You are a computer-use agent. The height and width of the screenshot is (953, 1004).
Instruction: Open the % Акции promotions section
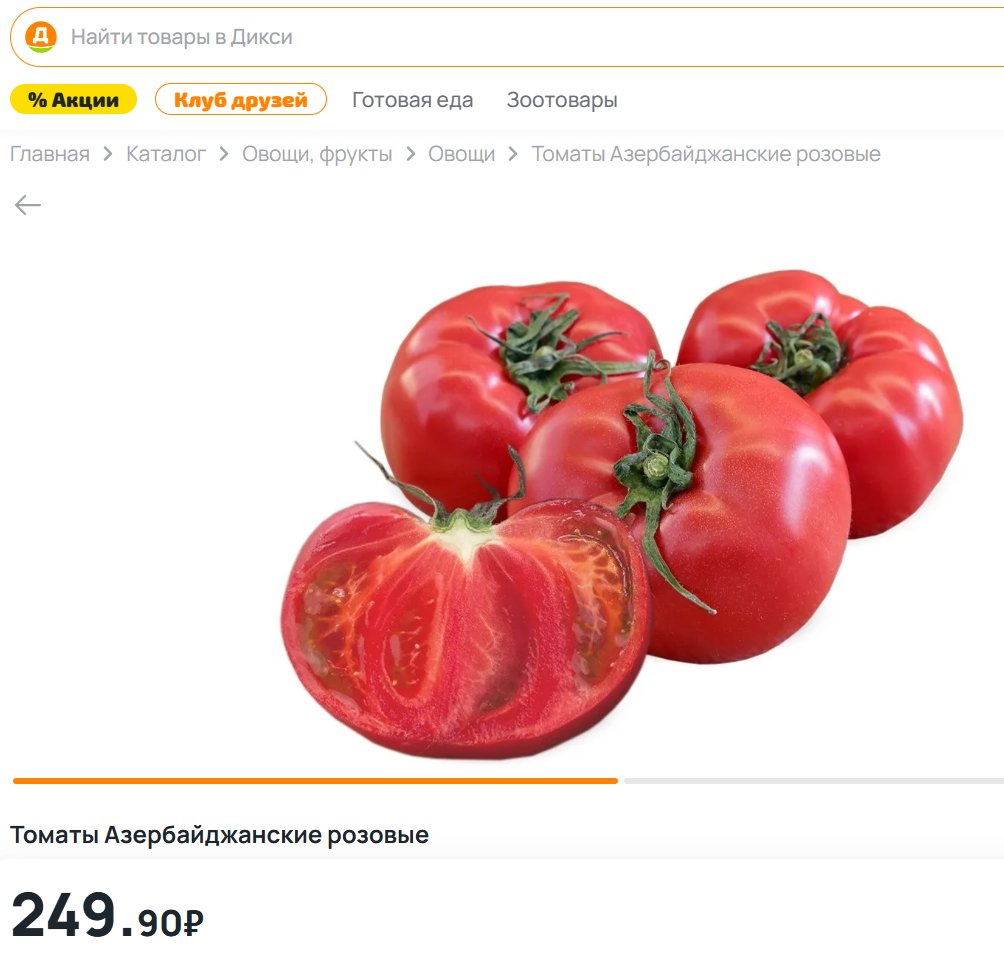(74, 100)
